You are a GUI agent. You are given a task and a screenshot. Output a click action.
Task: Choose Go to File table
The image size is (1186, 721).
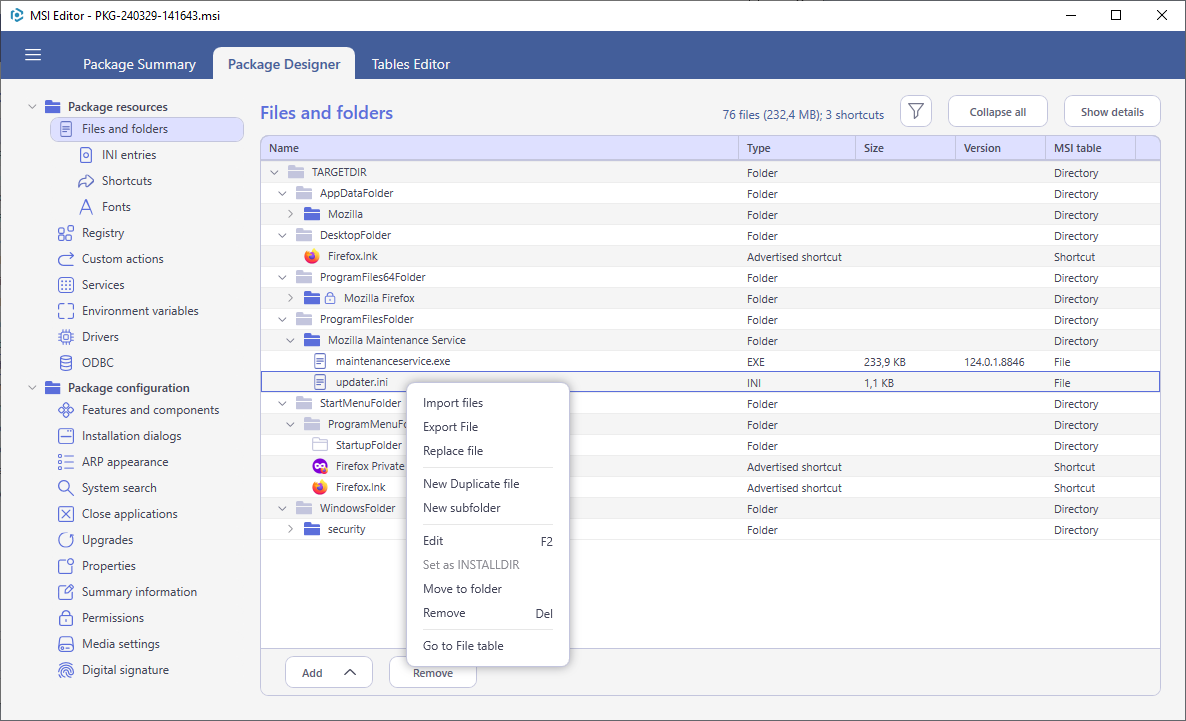(x=488, y=645)
